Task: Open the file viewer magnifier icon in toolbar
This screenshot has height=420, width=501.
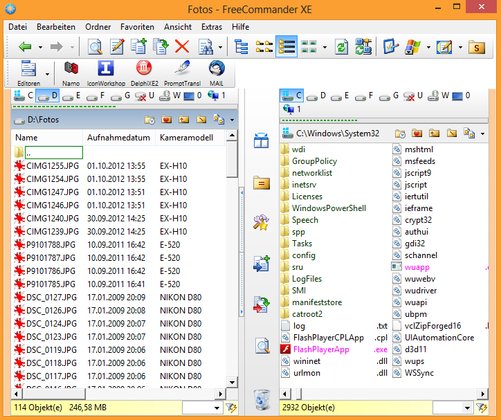Action: [95, 47]
